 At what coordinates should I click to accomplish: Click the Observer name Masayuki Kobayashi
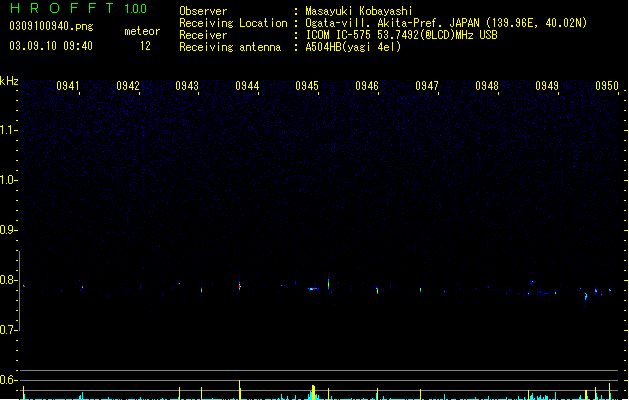359,11
